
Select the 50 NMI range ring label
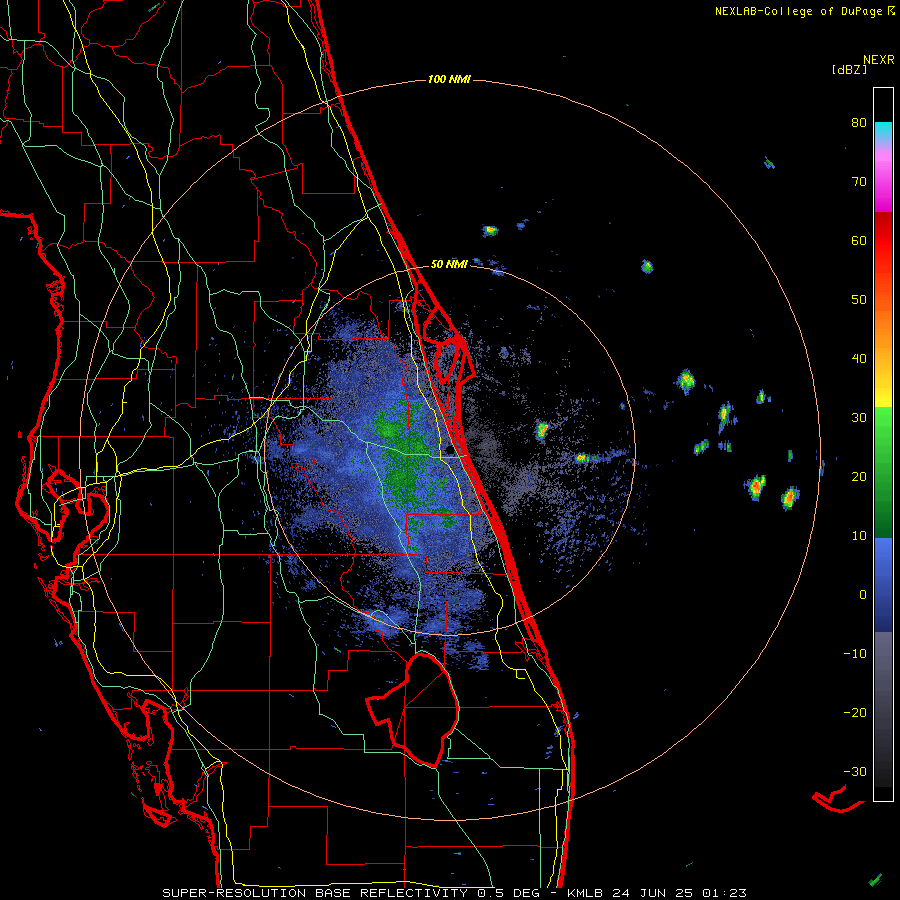(449, 264)
